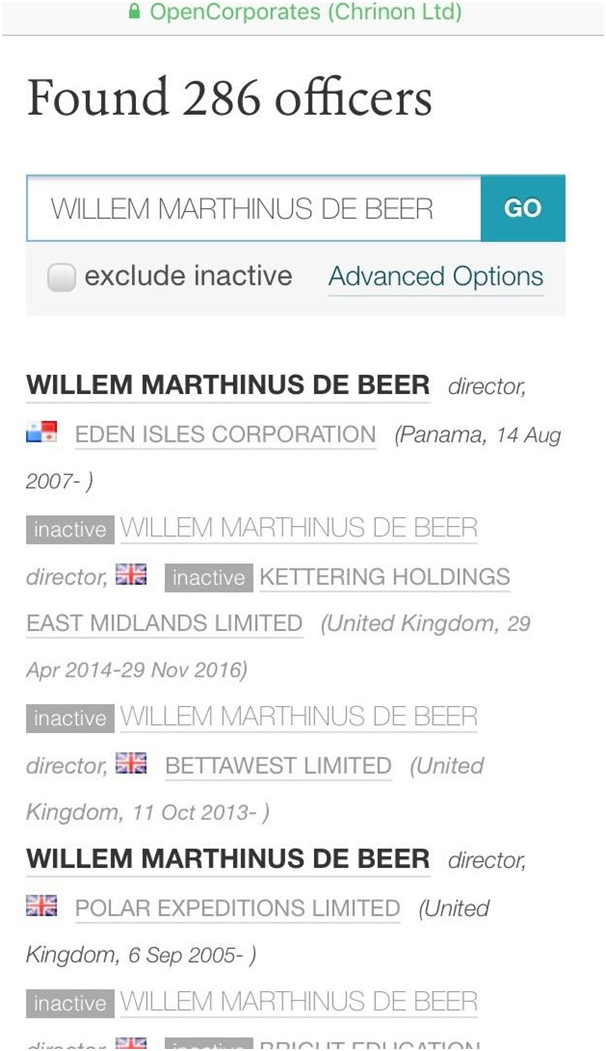Open BETTAWEST LIMITED company page
606x1051 pixels.
[x=278, y=766]
